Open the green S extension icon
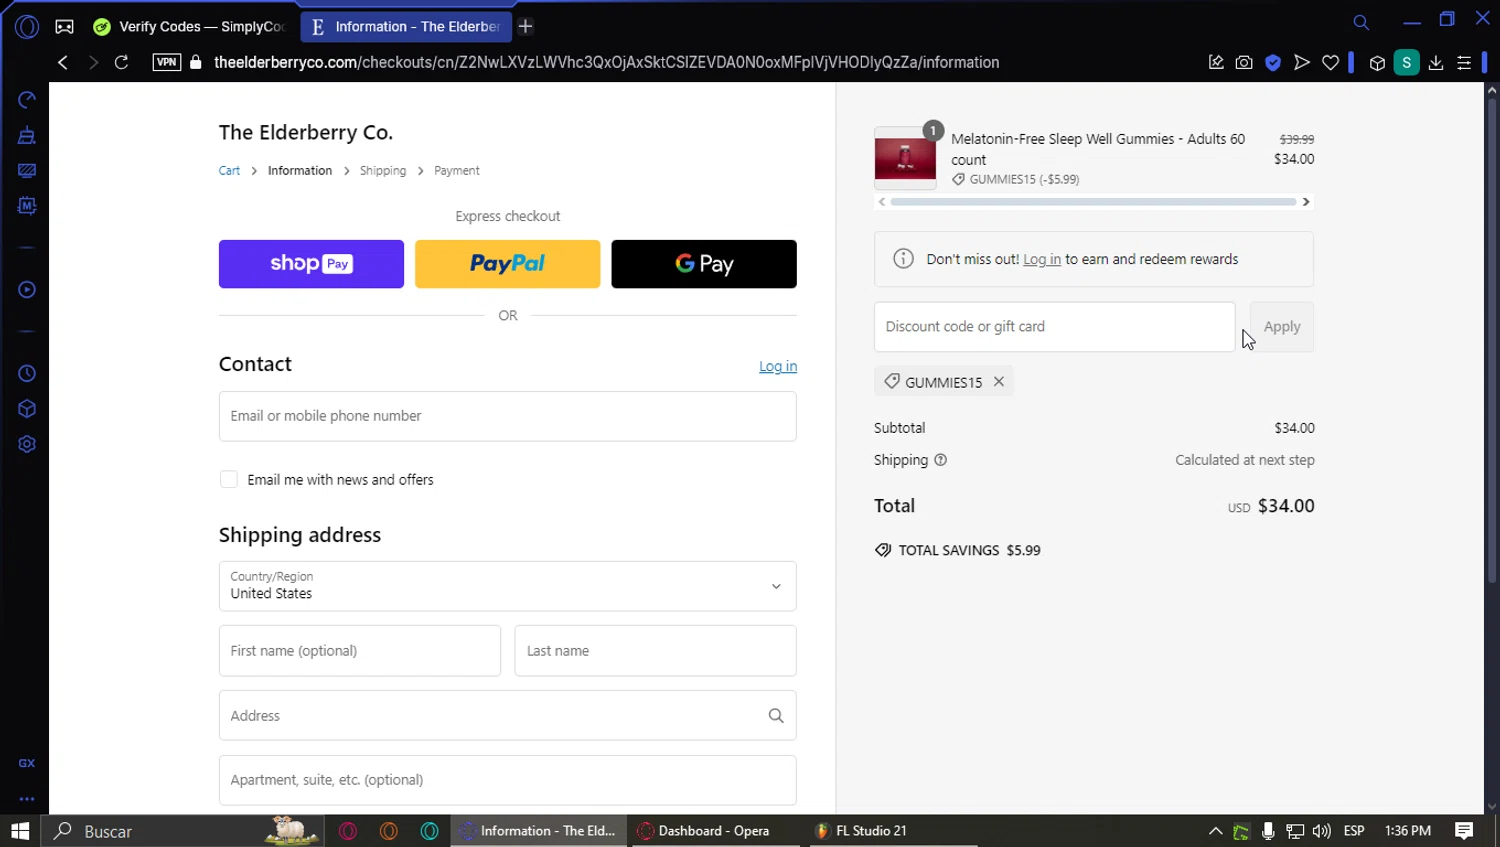1500x847 pixels. pyautogui.click(x=1406, y=62)
